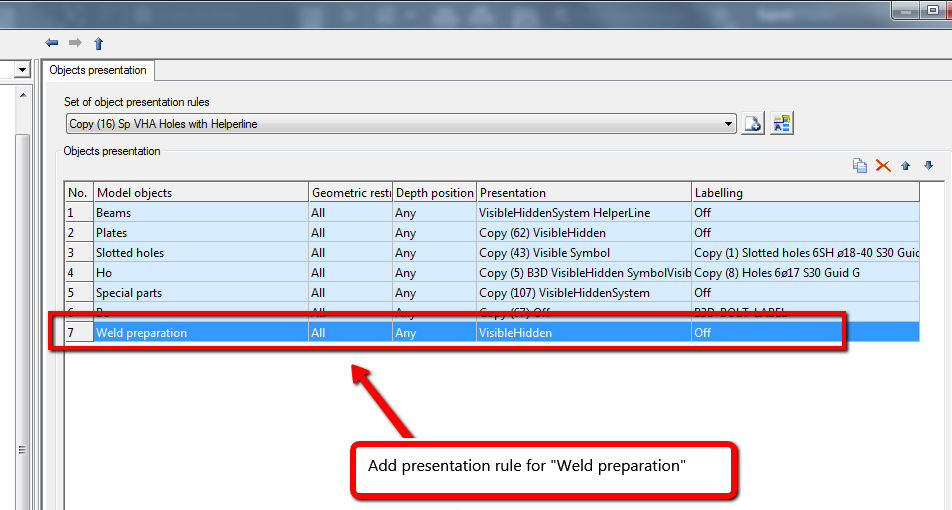
Task: Click Slotted holes 6SH labelling cell
Action: (805, 253)
